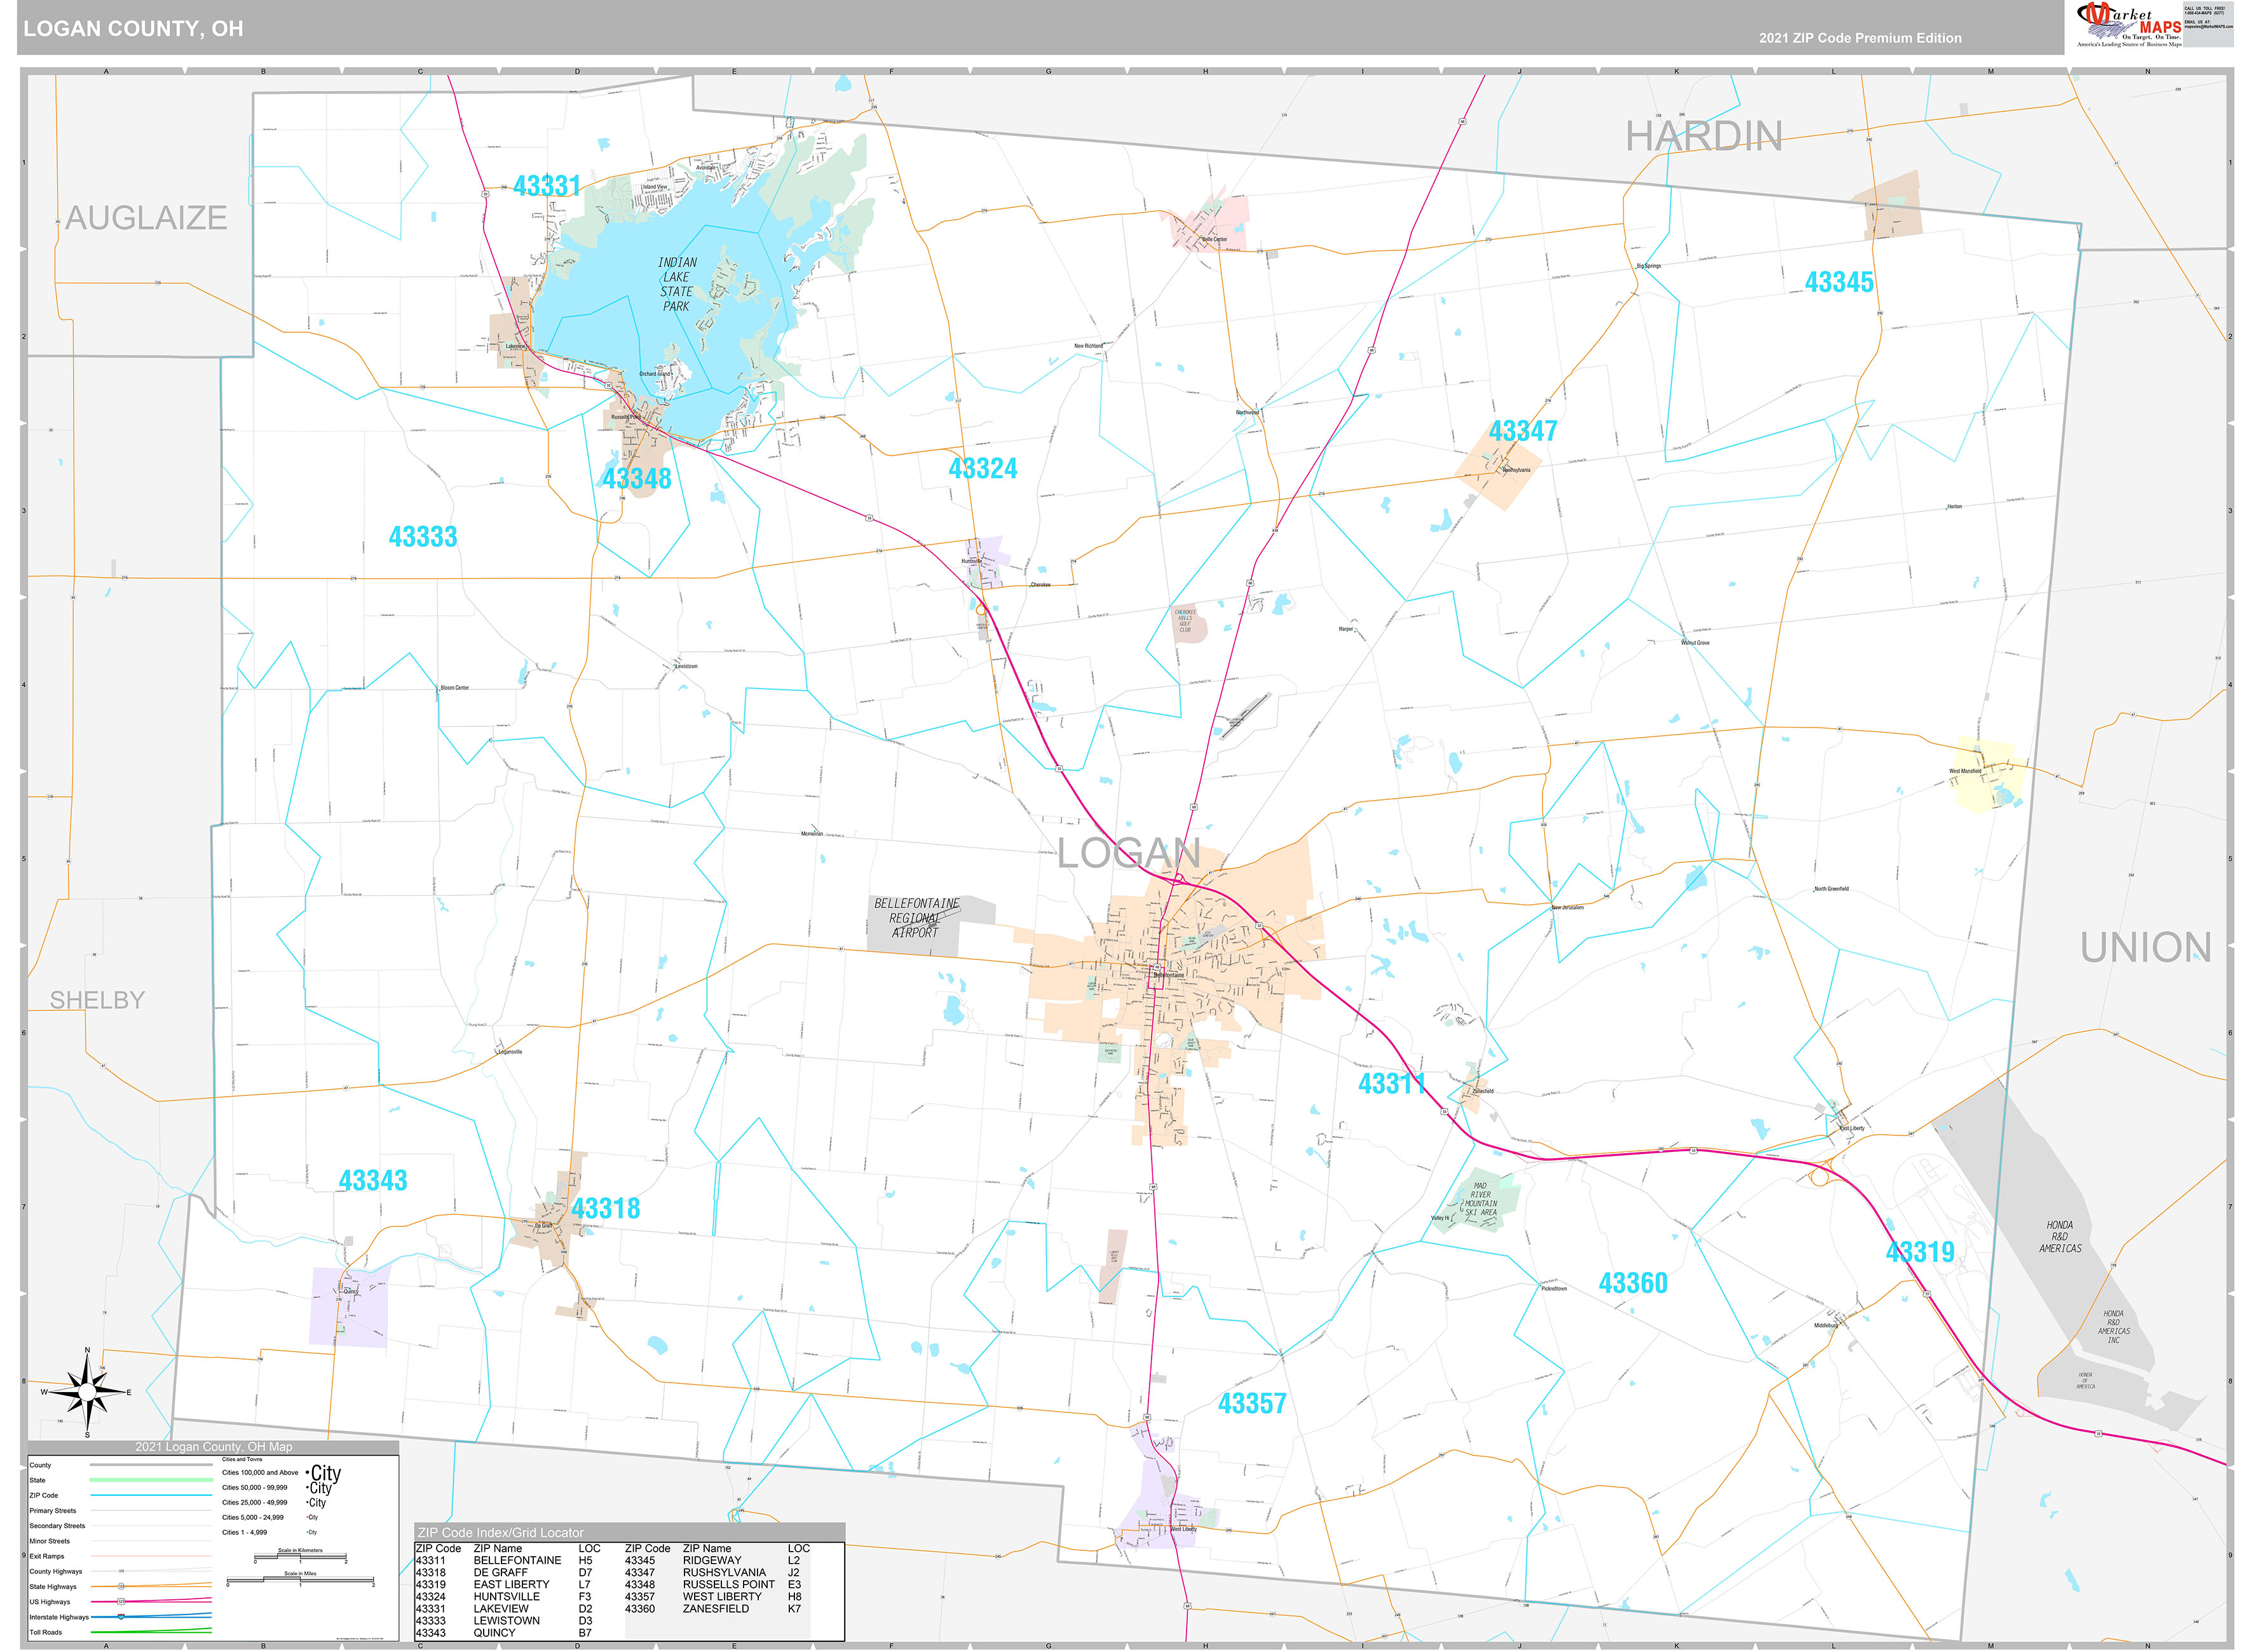Click ZIP label 43343 on the map
2253x1652 pixels.
[x=373, y=1181]
